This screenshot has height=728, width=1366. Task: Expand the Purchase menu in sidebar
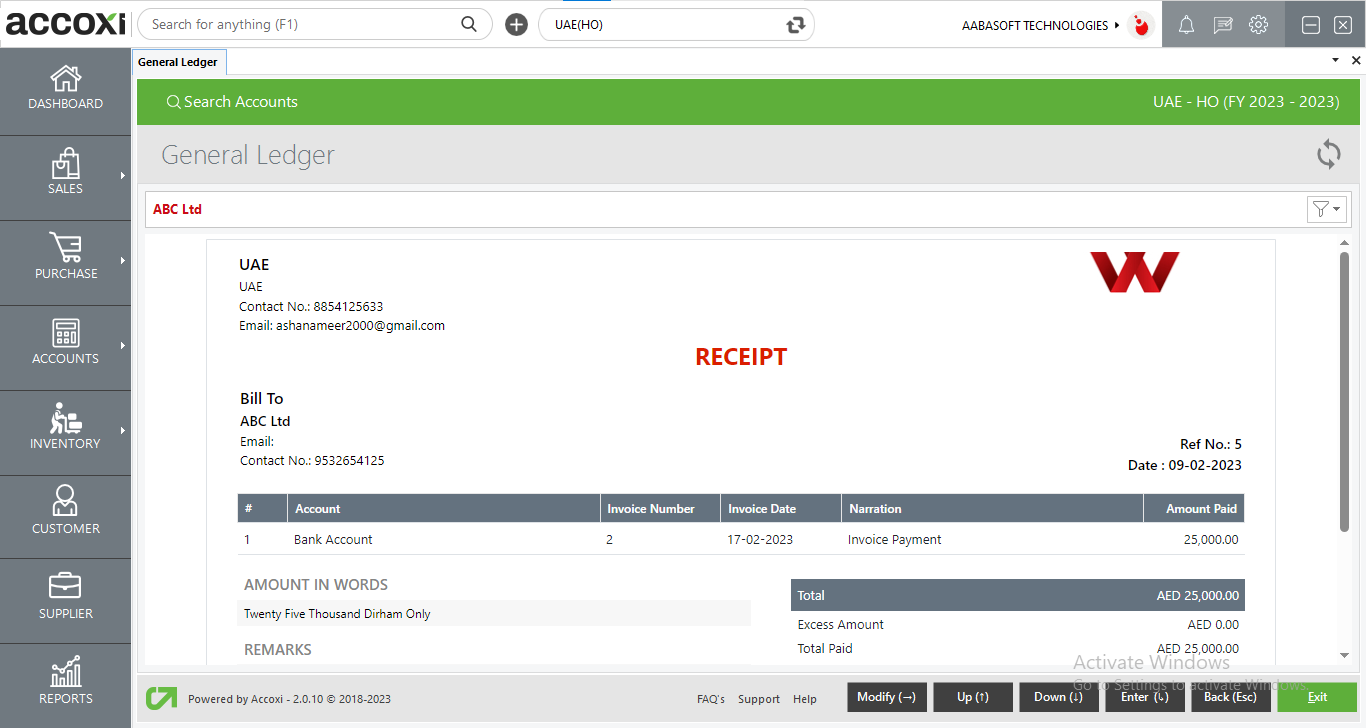[65, 257]
